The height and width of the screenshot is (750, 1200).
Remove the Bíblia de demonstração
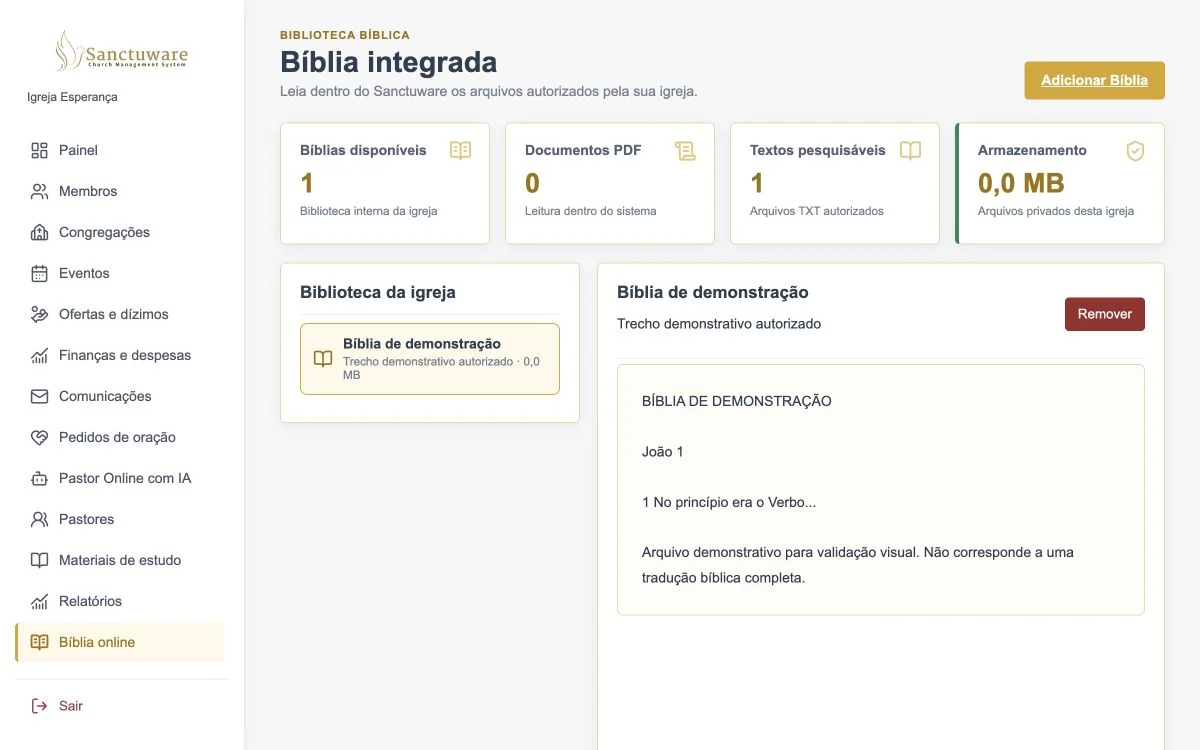(1104, 314)
